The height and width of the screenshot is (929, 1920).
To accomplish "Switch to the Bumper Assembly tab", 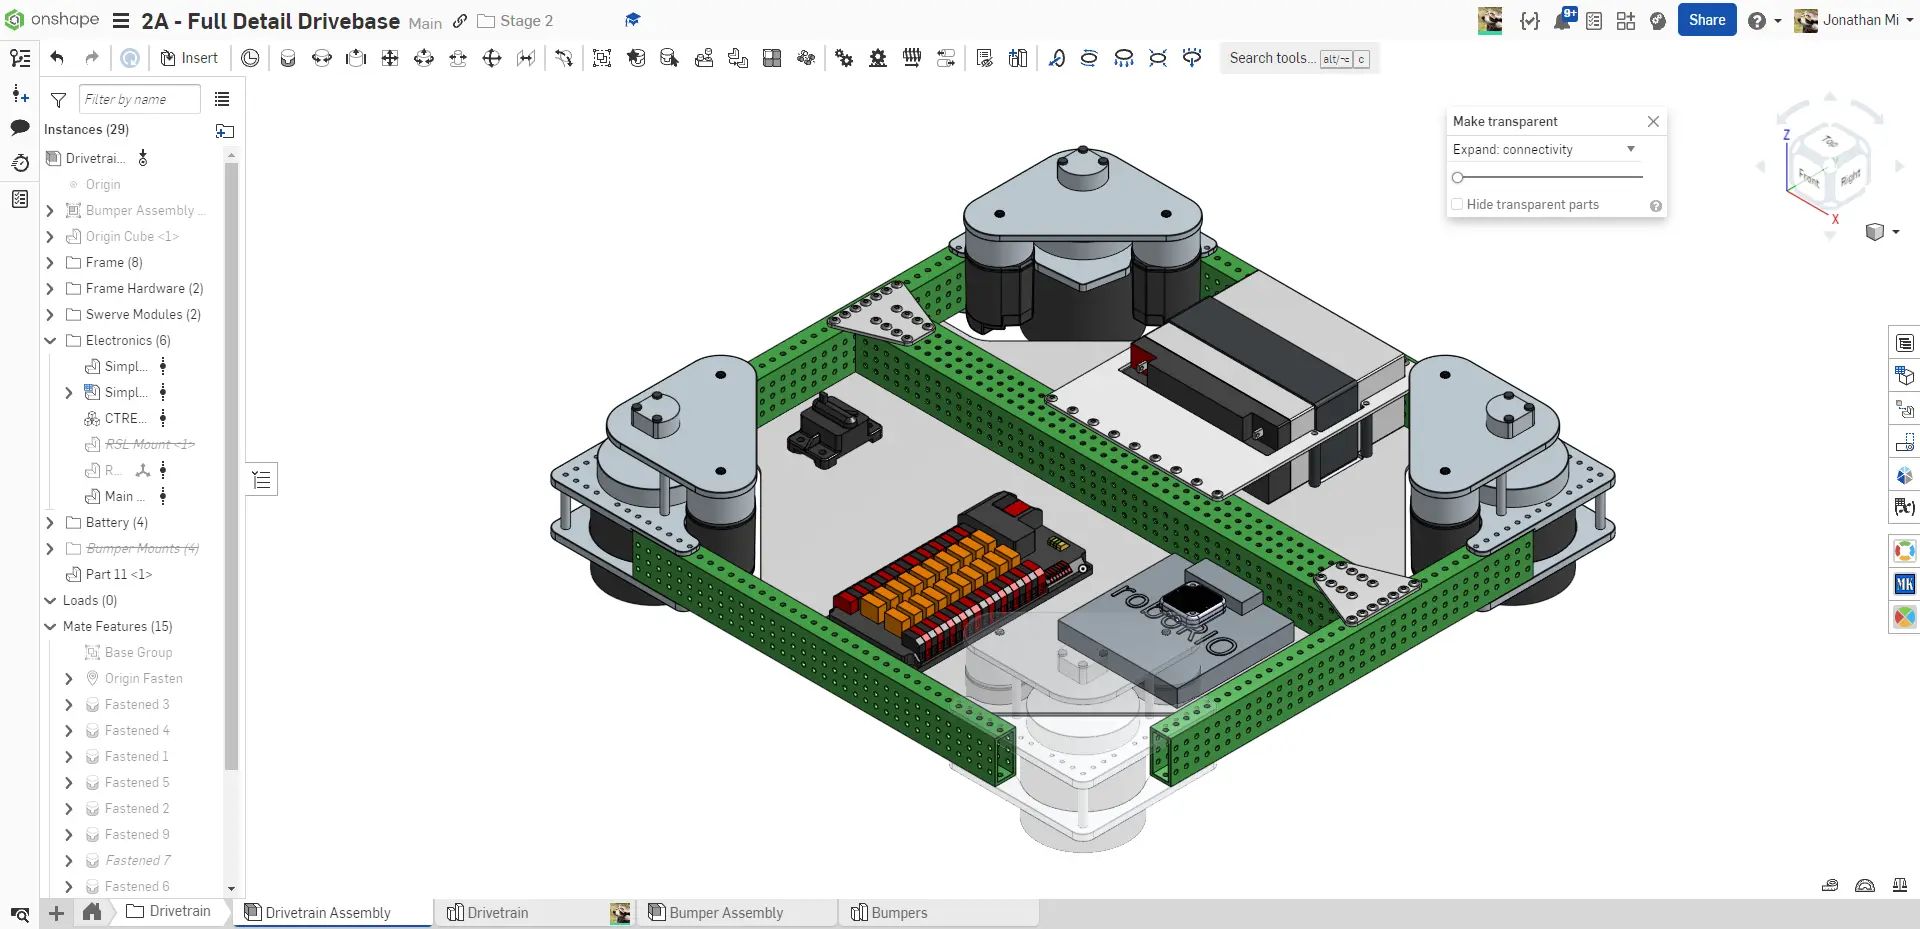I will click(726, 913).
